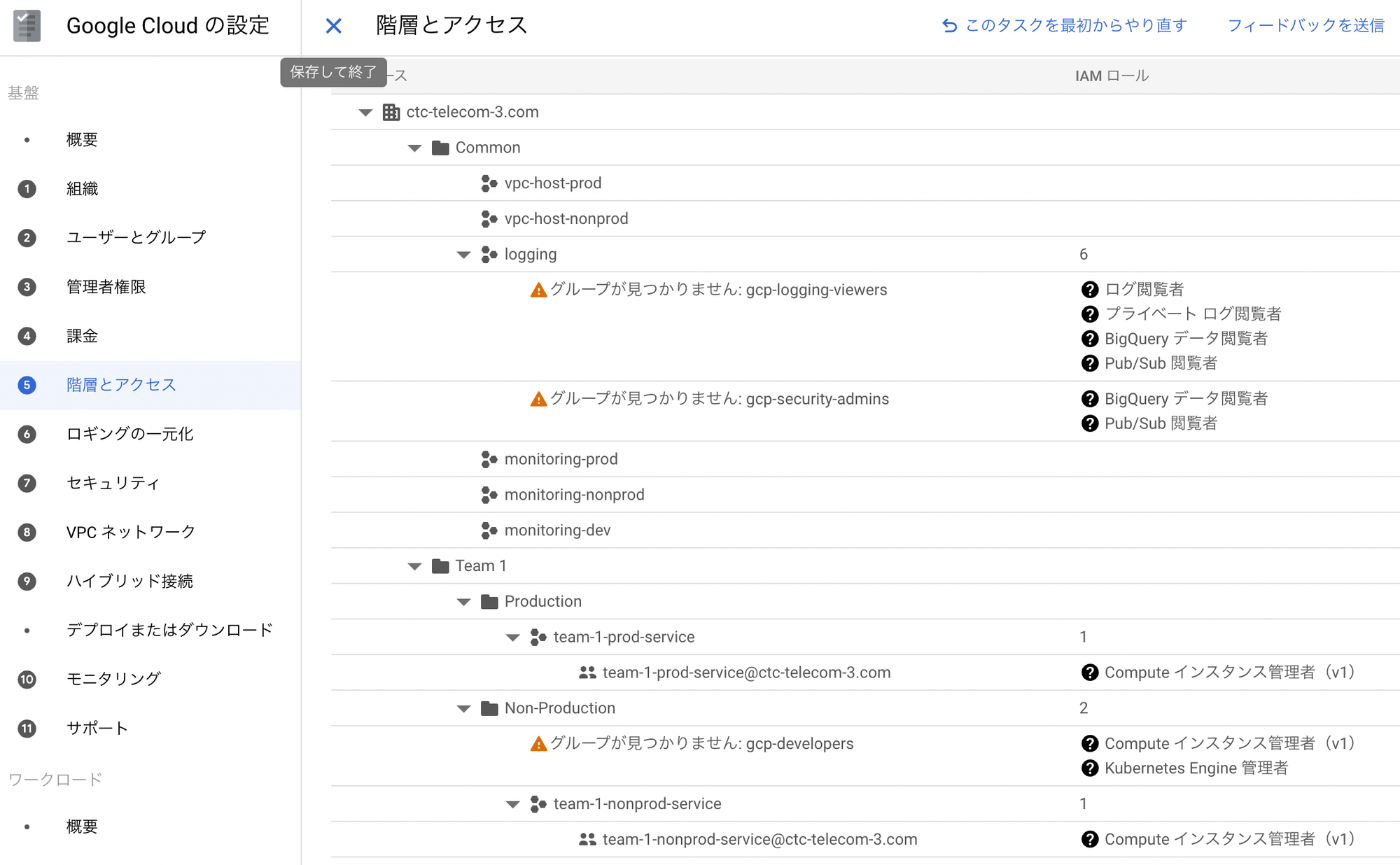
Task: Click the gcp-logging-viewers missing group text
Action: click(719, 290)
